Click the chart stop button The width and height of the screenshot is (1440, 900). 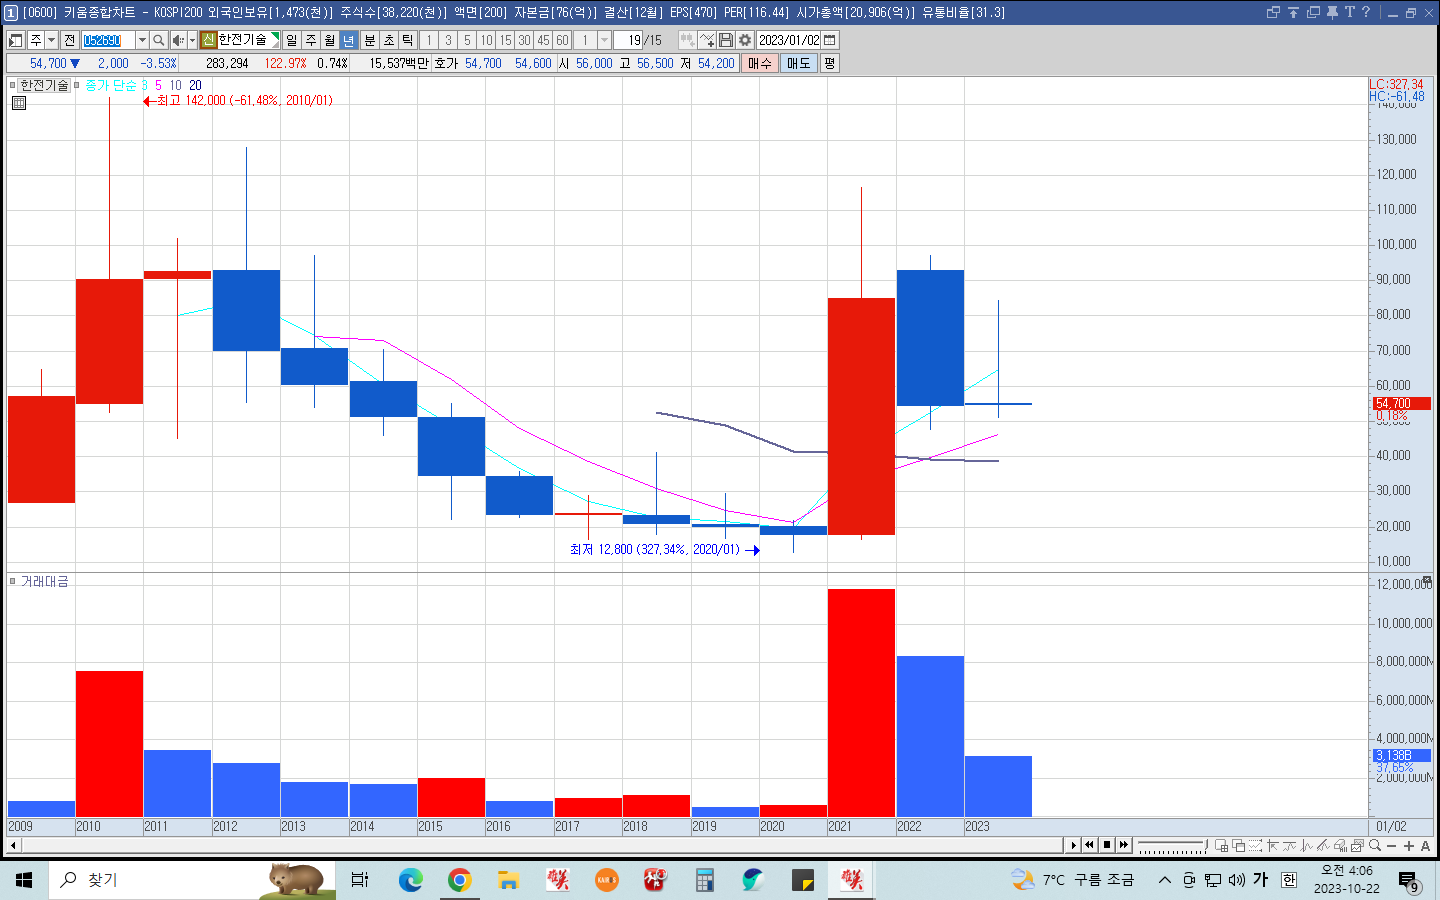[x=1107, y=845]
